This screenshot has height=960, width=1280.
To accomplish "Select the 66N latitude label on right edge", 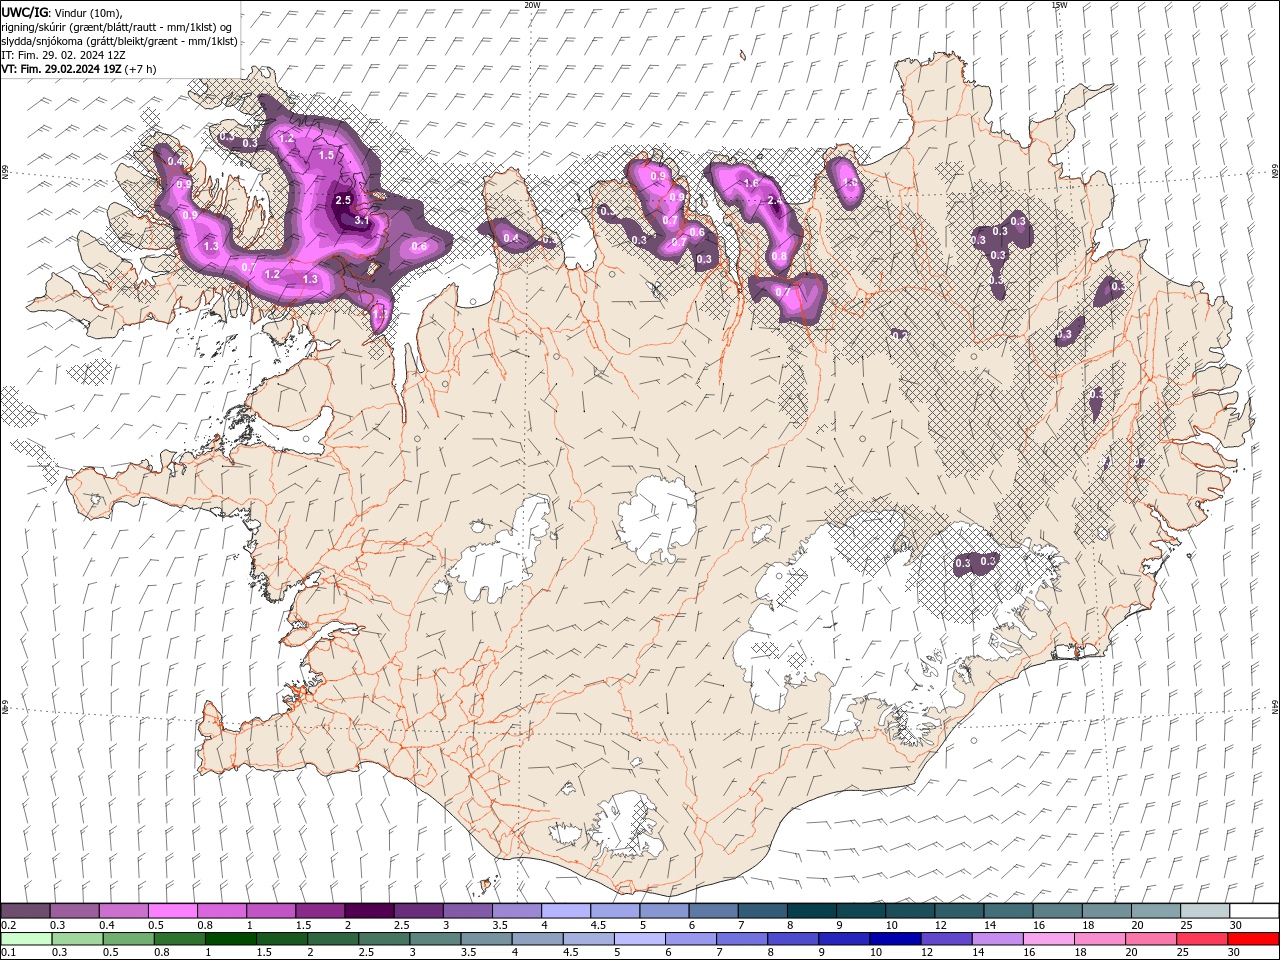I will [1275, 172].
